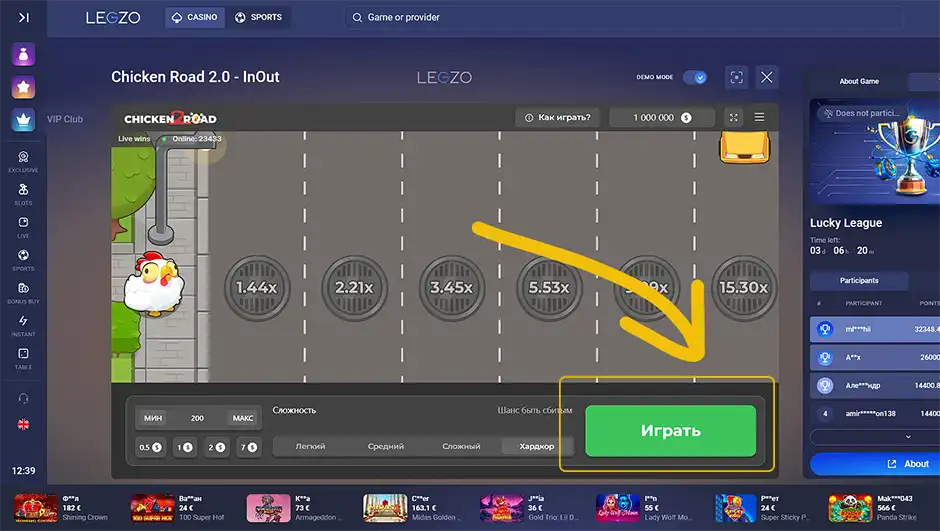Enter fullscreen via the frame icon next to Demo Mode

coord(736,77)
